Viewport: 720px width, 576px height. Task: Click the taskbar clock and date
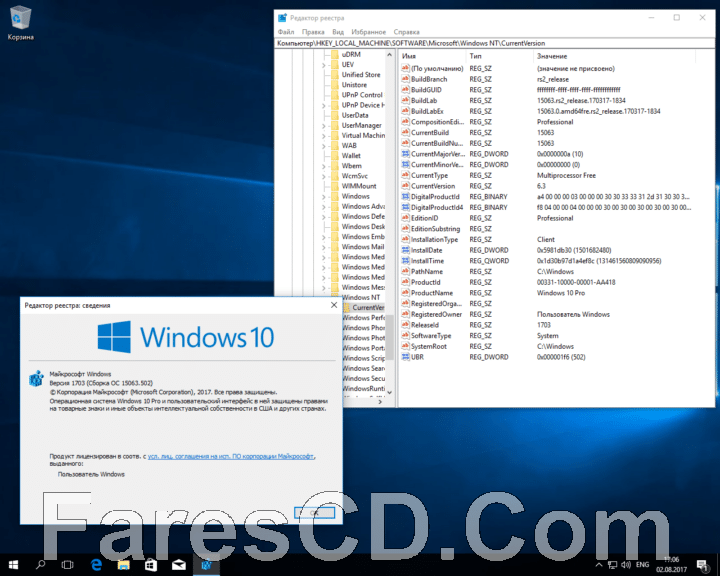(671, 565)
